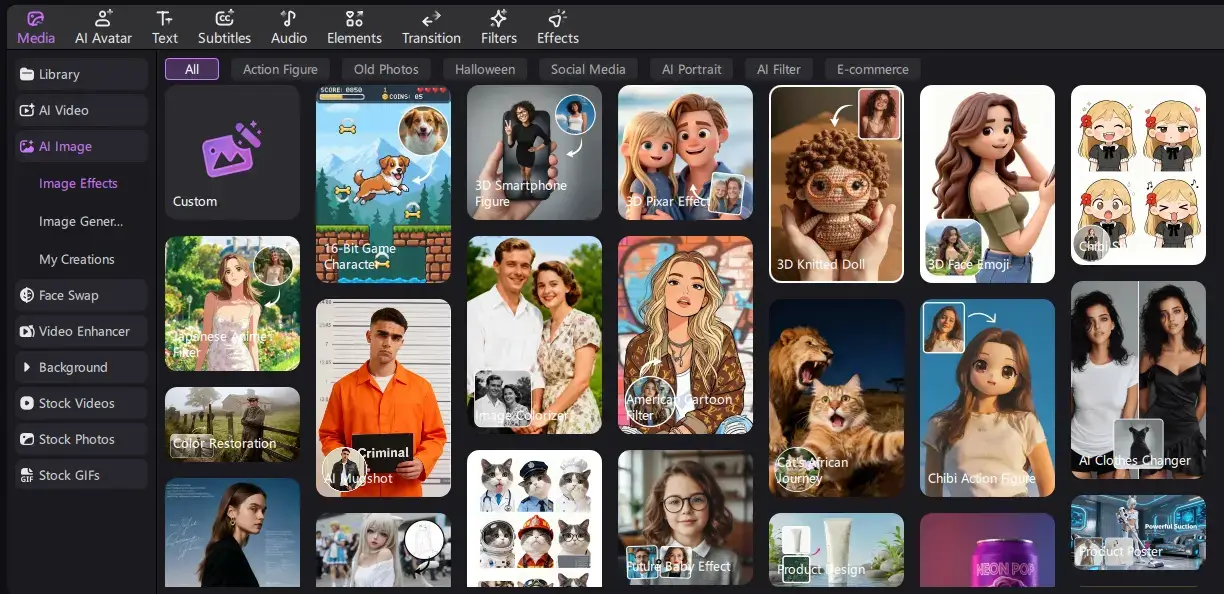Open the Effects toolbar icon
Screen dimensions: 1224x594
(557, 18)
